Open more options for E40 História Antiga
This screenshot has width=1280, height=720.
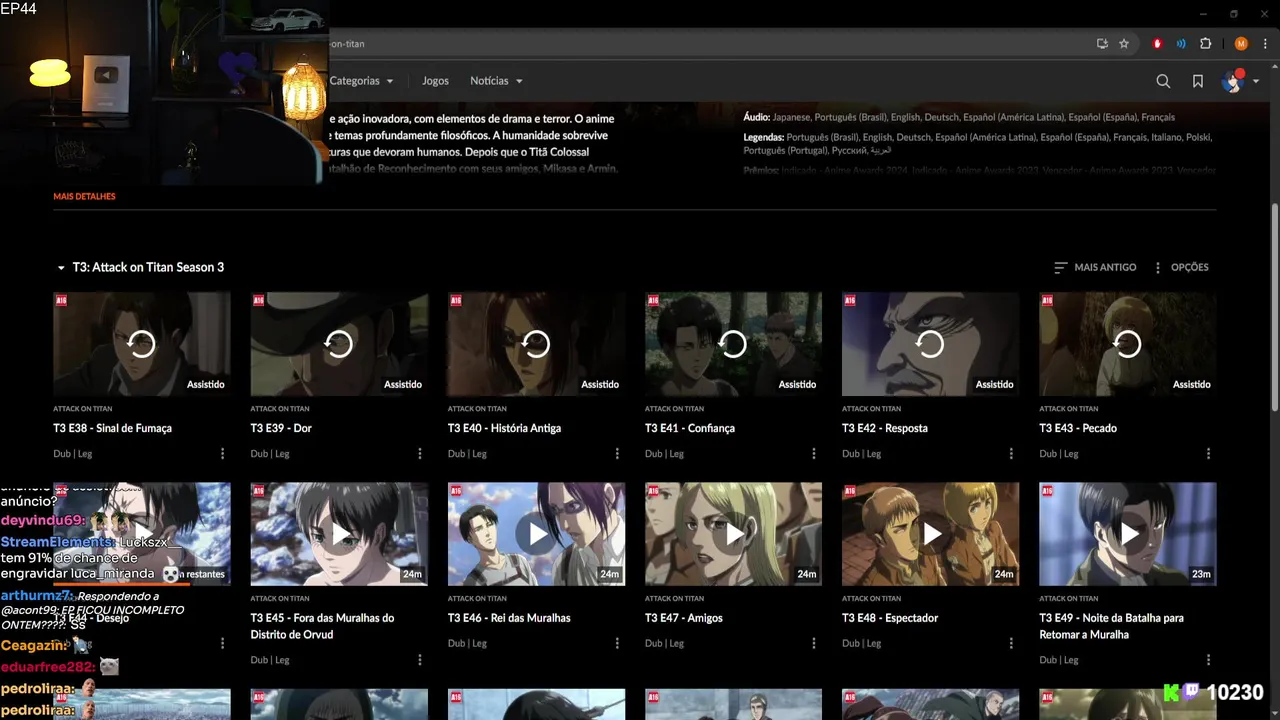pyautogui.click(x=617, y=454)
